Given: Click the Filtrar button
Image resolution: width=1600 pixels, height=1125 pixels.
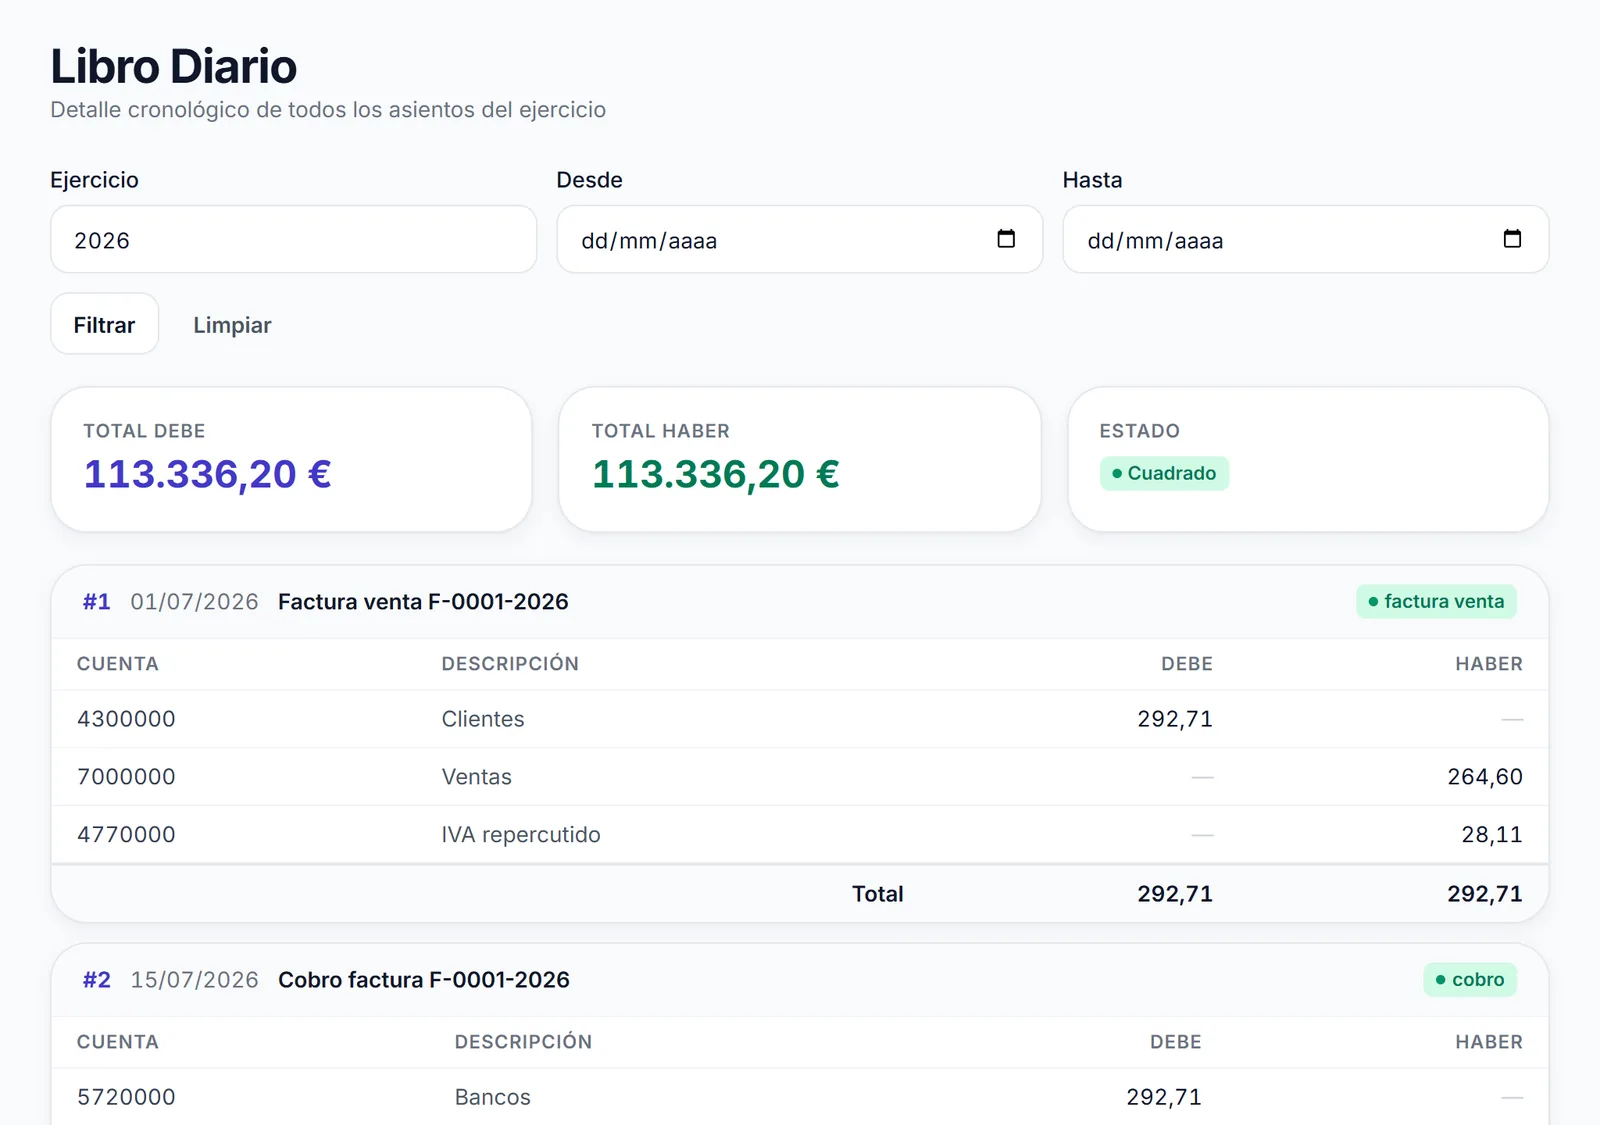Looking at the screenshot, I should 104,324.
